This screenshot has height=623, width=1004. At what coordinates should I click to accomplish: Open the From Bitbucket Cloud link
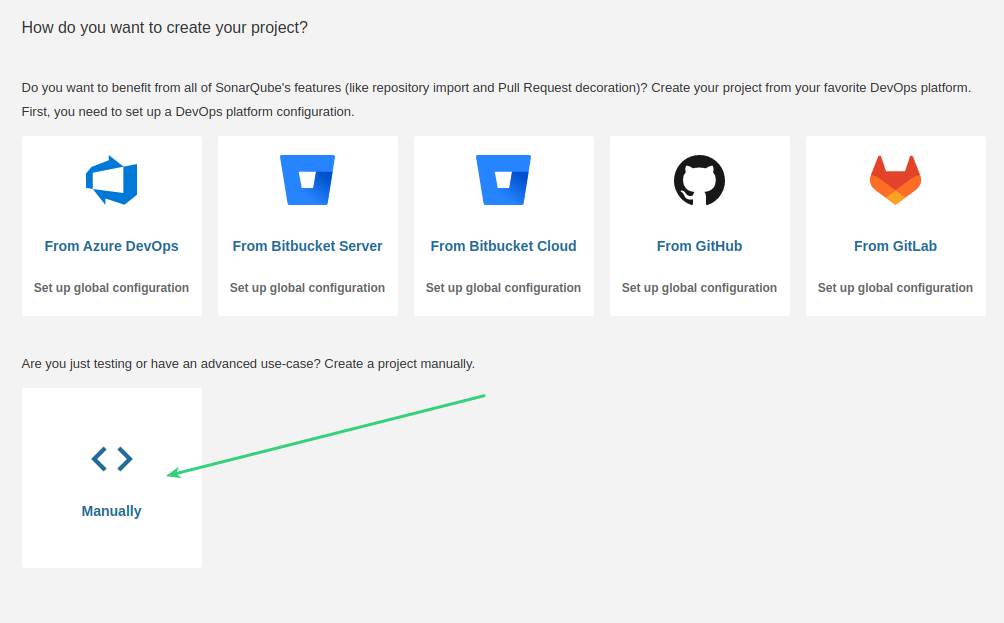[x=503, y=246]
